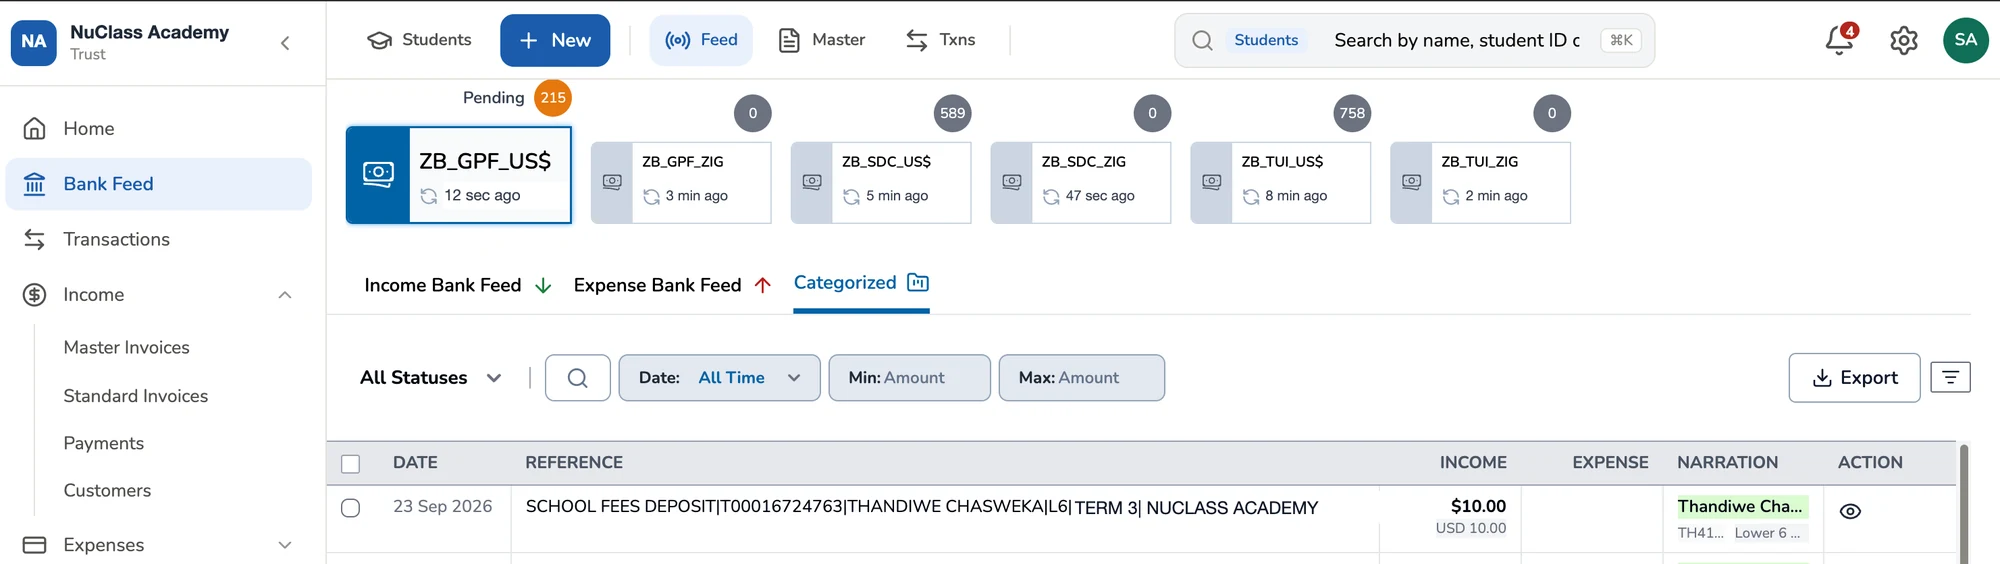Click the ⌘K shortcut badge

(x=1621, y=40)
